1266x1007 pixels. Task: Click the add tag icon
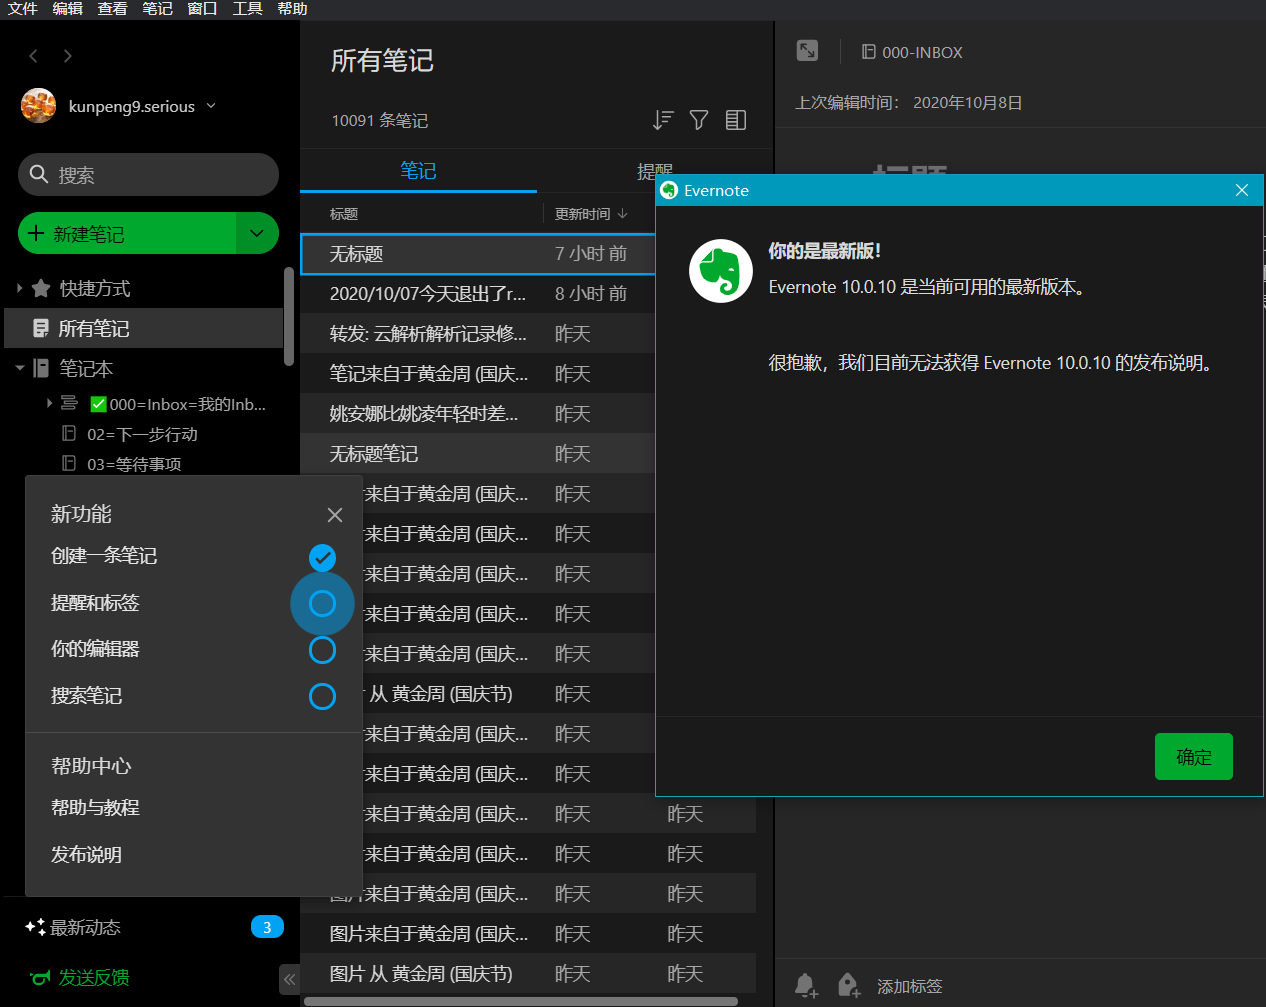848,985
